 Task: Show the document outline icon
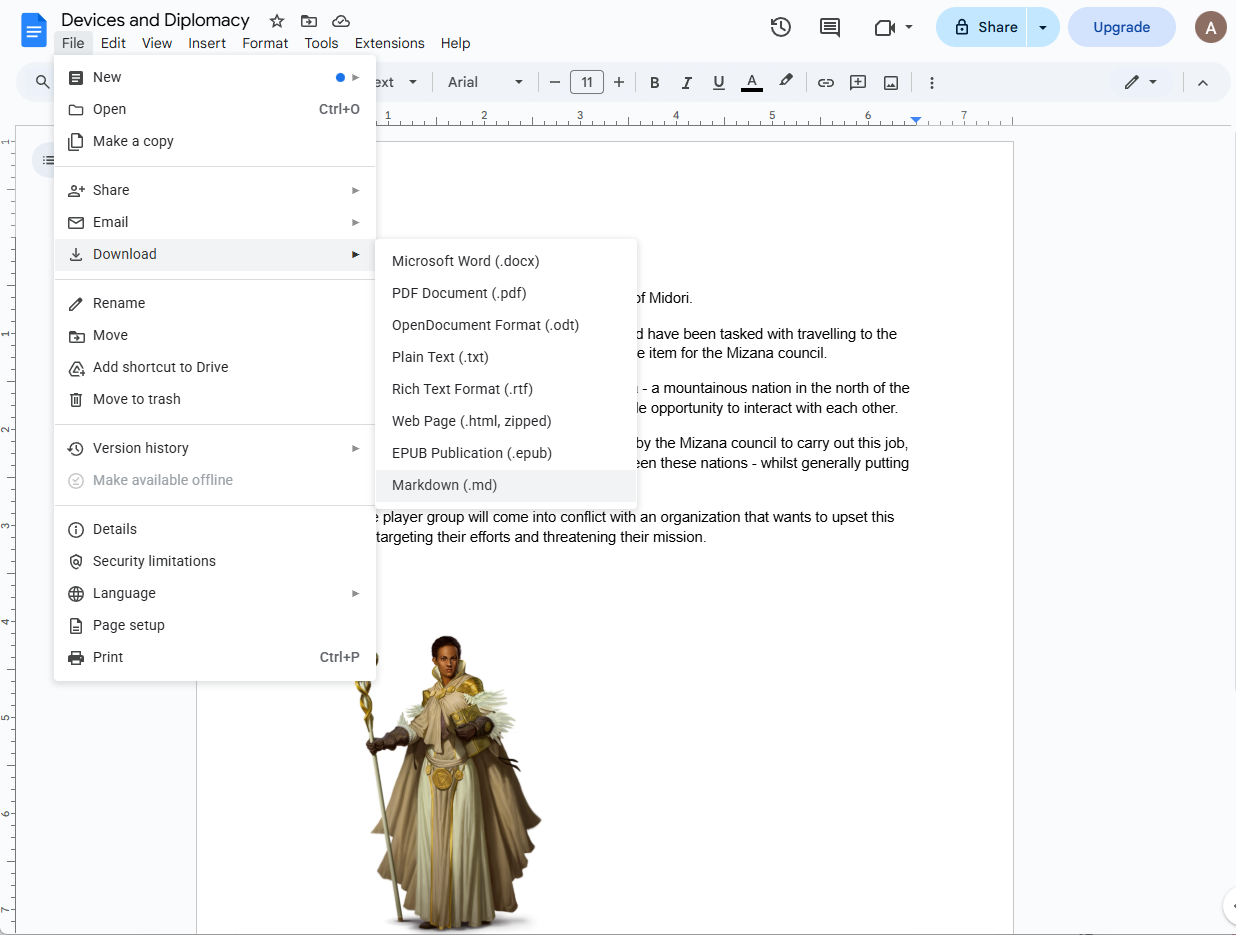[48, 160]
